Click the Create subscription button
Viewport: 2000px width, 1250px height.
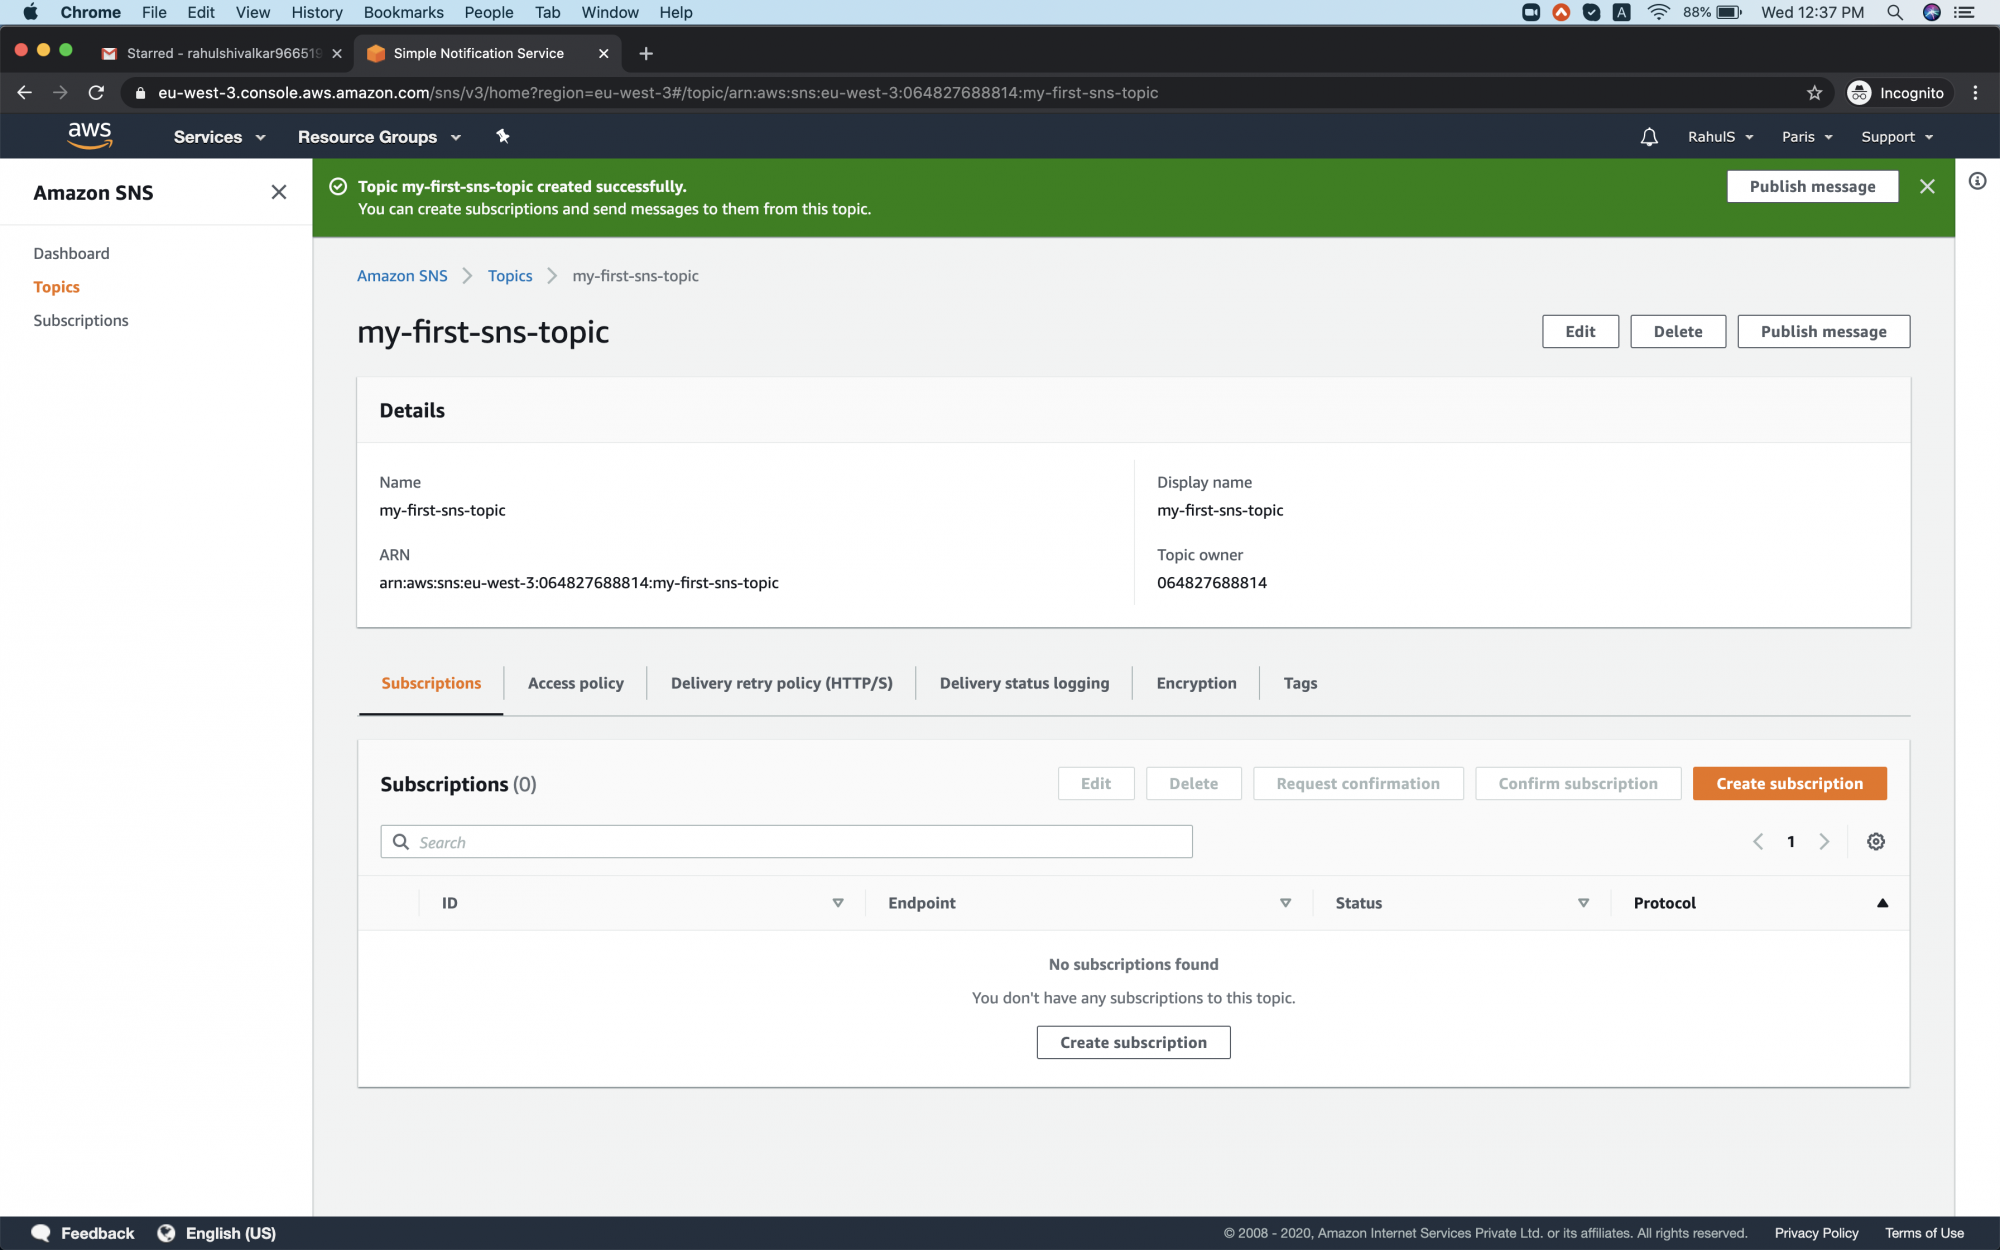(1789, 783)
